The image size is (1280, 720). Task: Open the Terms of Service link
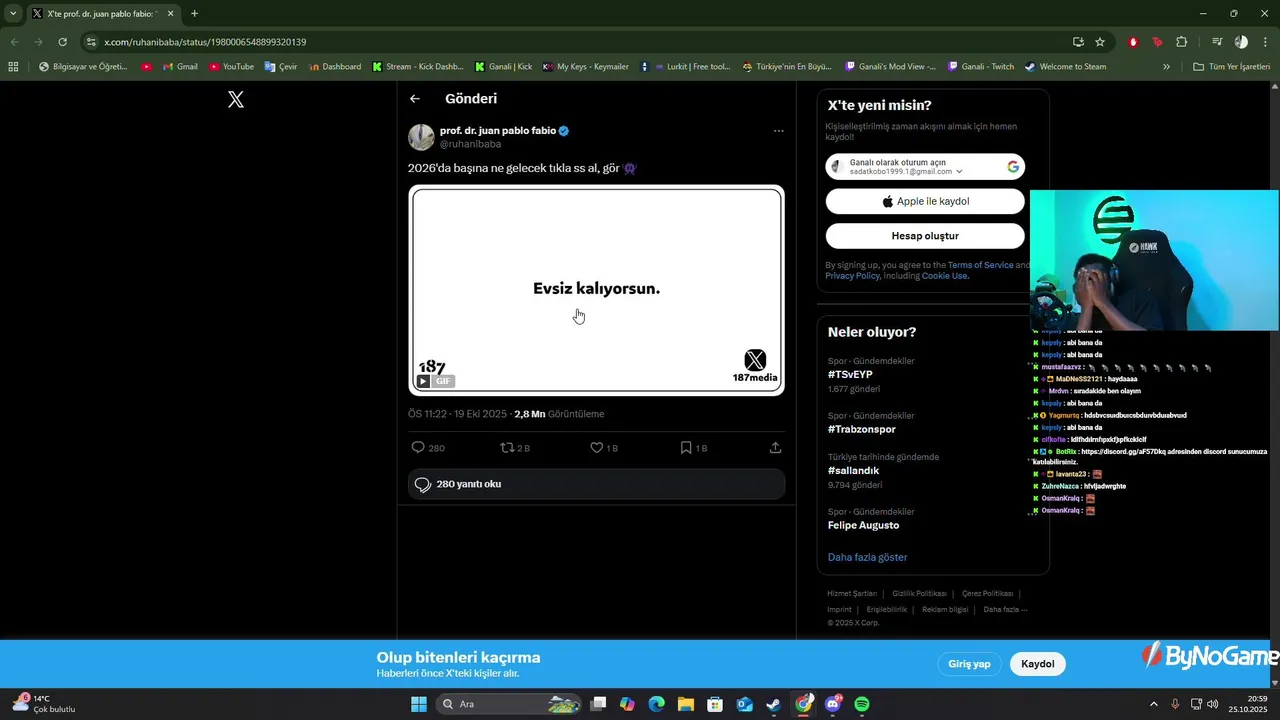pos(980,265)
